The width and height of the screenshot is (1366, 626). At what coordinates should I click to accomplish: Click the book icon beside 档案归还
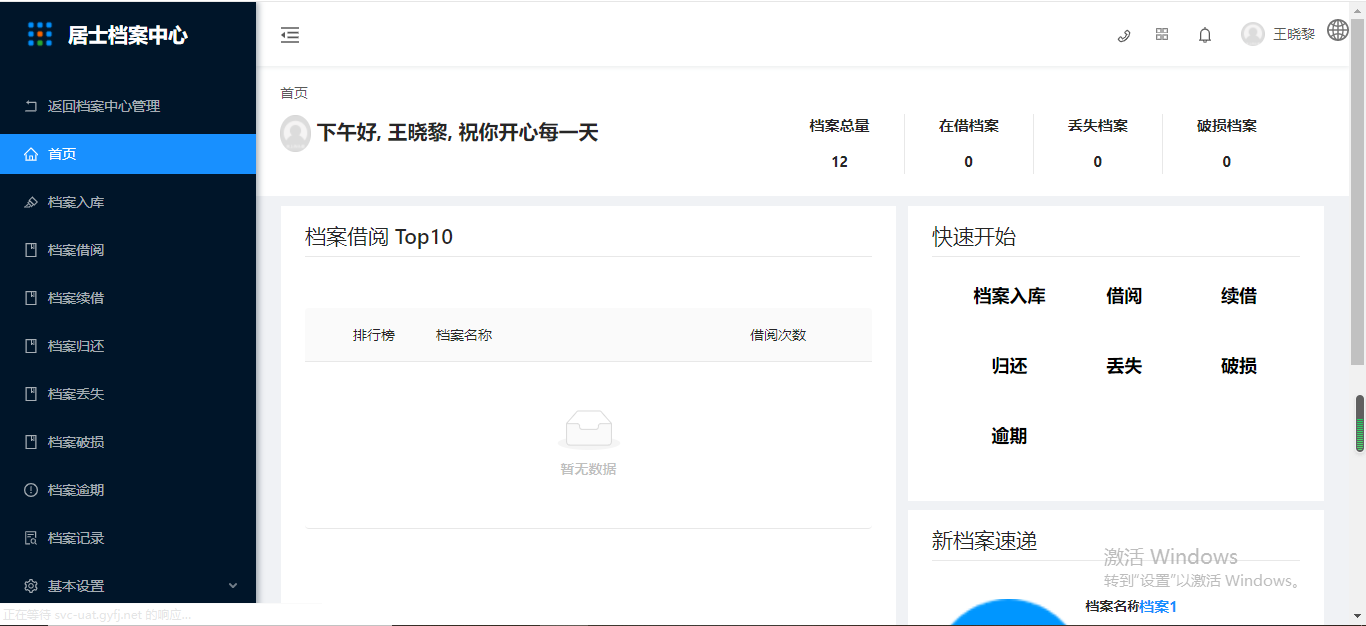(31, 346)
